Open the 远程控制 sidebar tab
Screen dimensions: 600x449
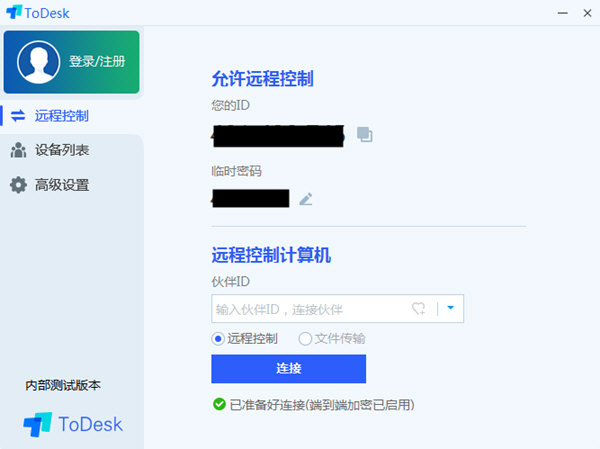tap(62, 116)
